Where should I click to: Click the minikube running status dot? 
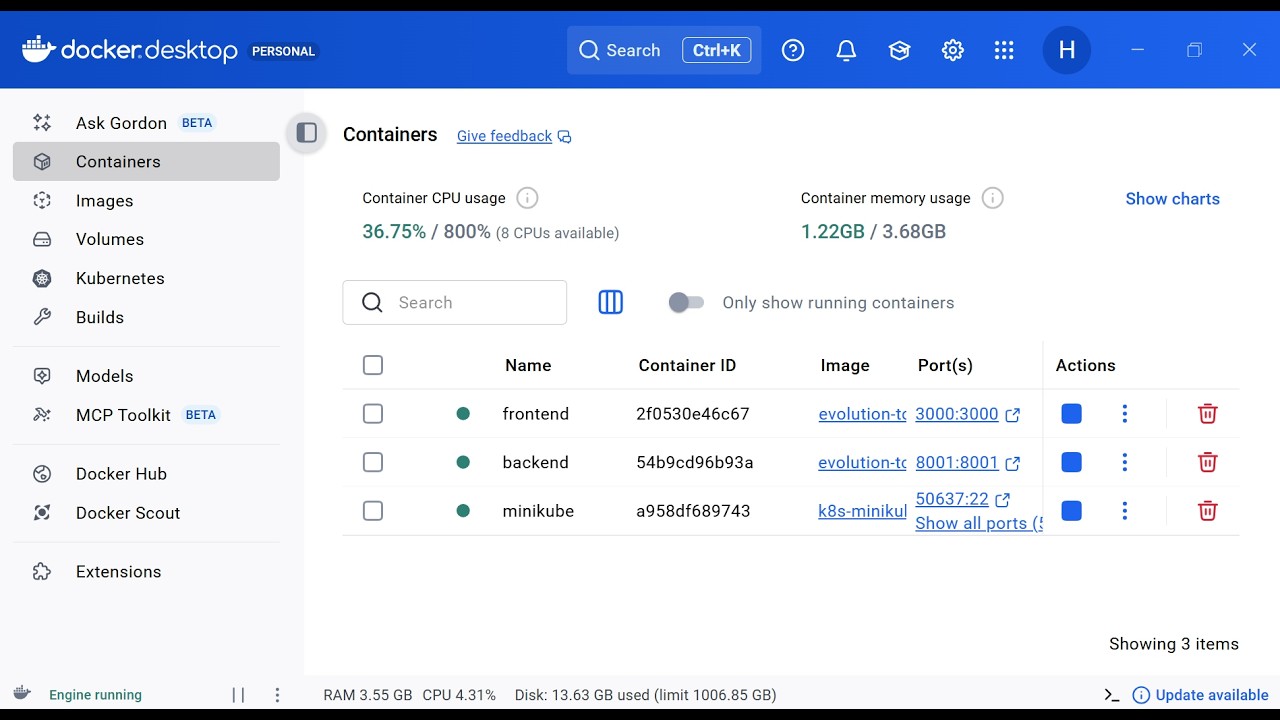click(x=463, y=511)
